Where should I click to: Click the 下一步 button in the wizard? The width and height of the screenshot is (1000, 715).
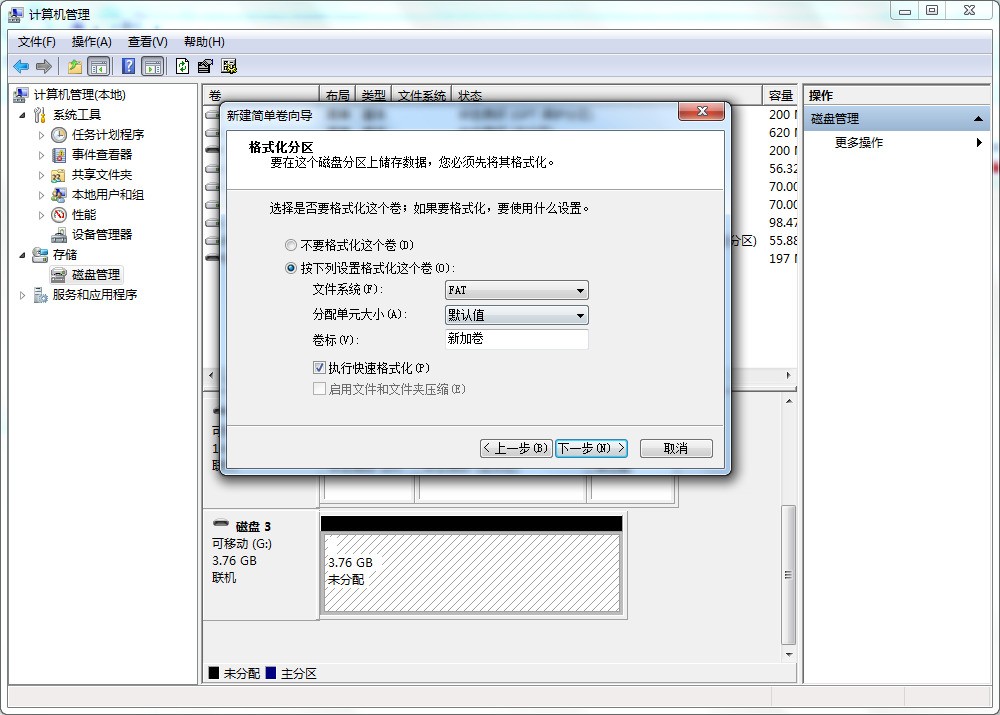[x=591, y=448]
